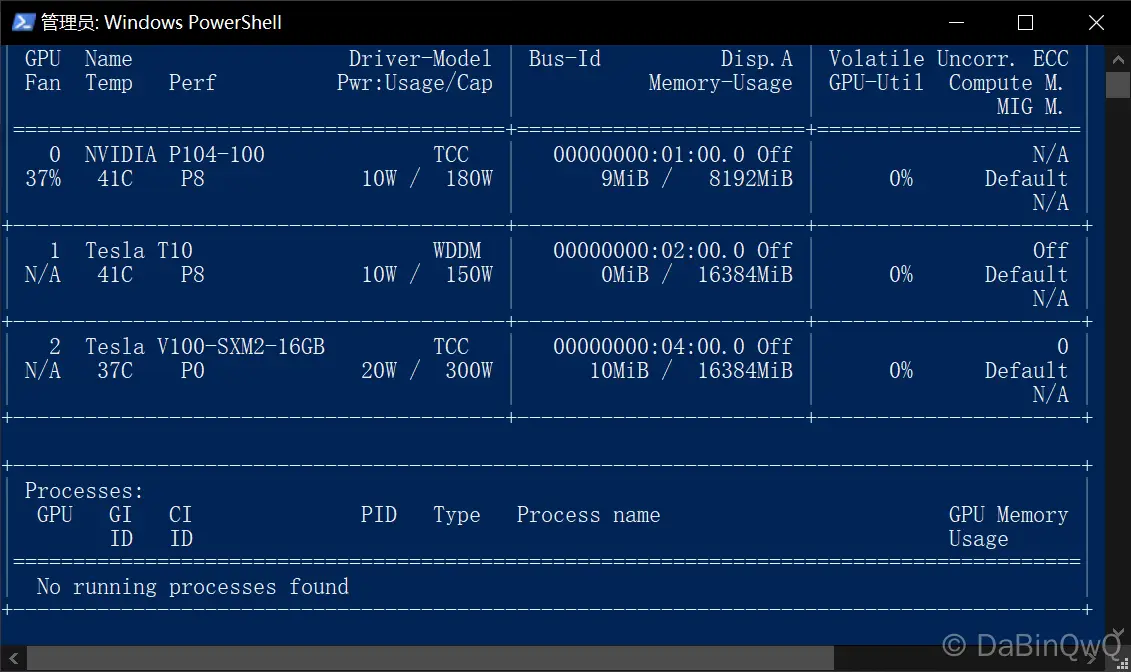Click the 'Process name' column header
Viewport: 1131px width, 672px height.
tap(589, 514)
